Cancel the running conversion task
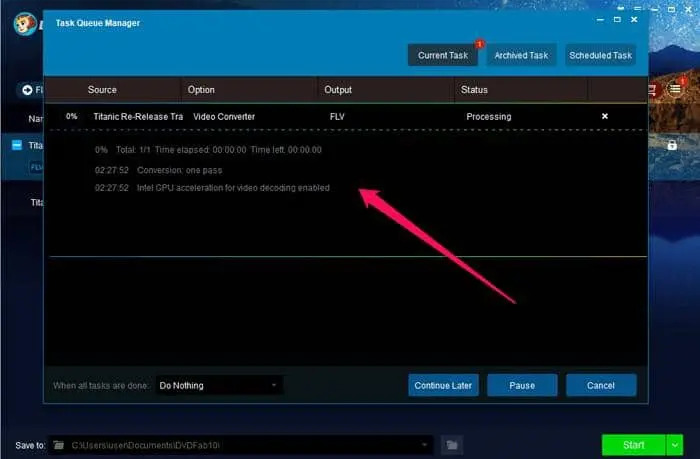Screen dimensions: 700x459 (601, 385)
